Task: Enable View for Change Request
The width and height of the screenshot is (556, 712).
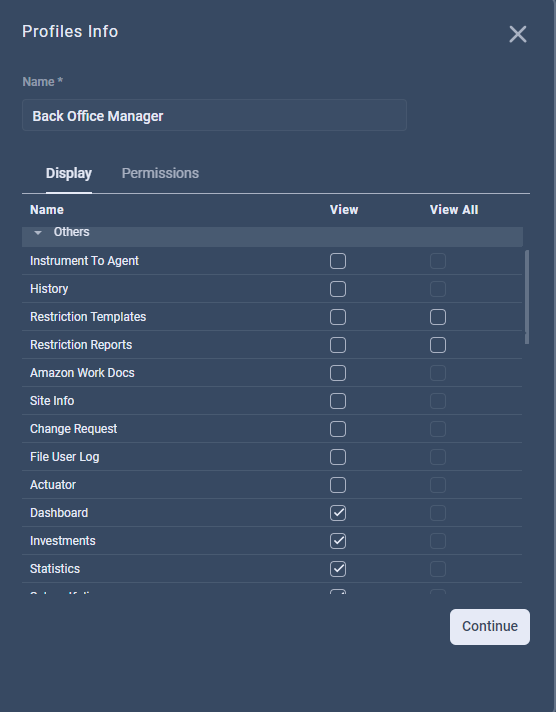Action: (338, 429)
